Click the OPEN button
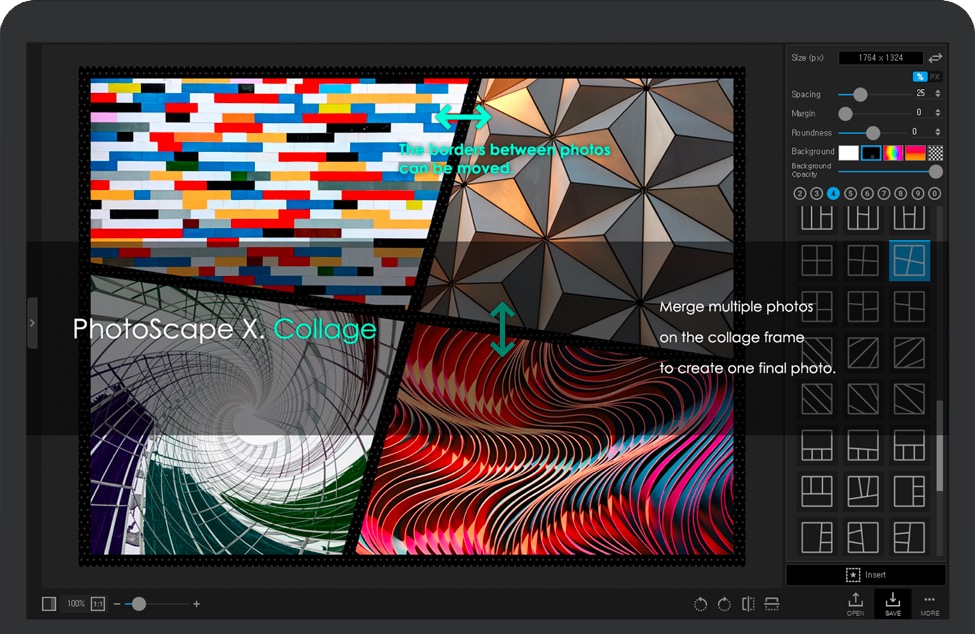 (x=855, y=604)
